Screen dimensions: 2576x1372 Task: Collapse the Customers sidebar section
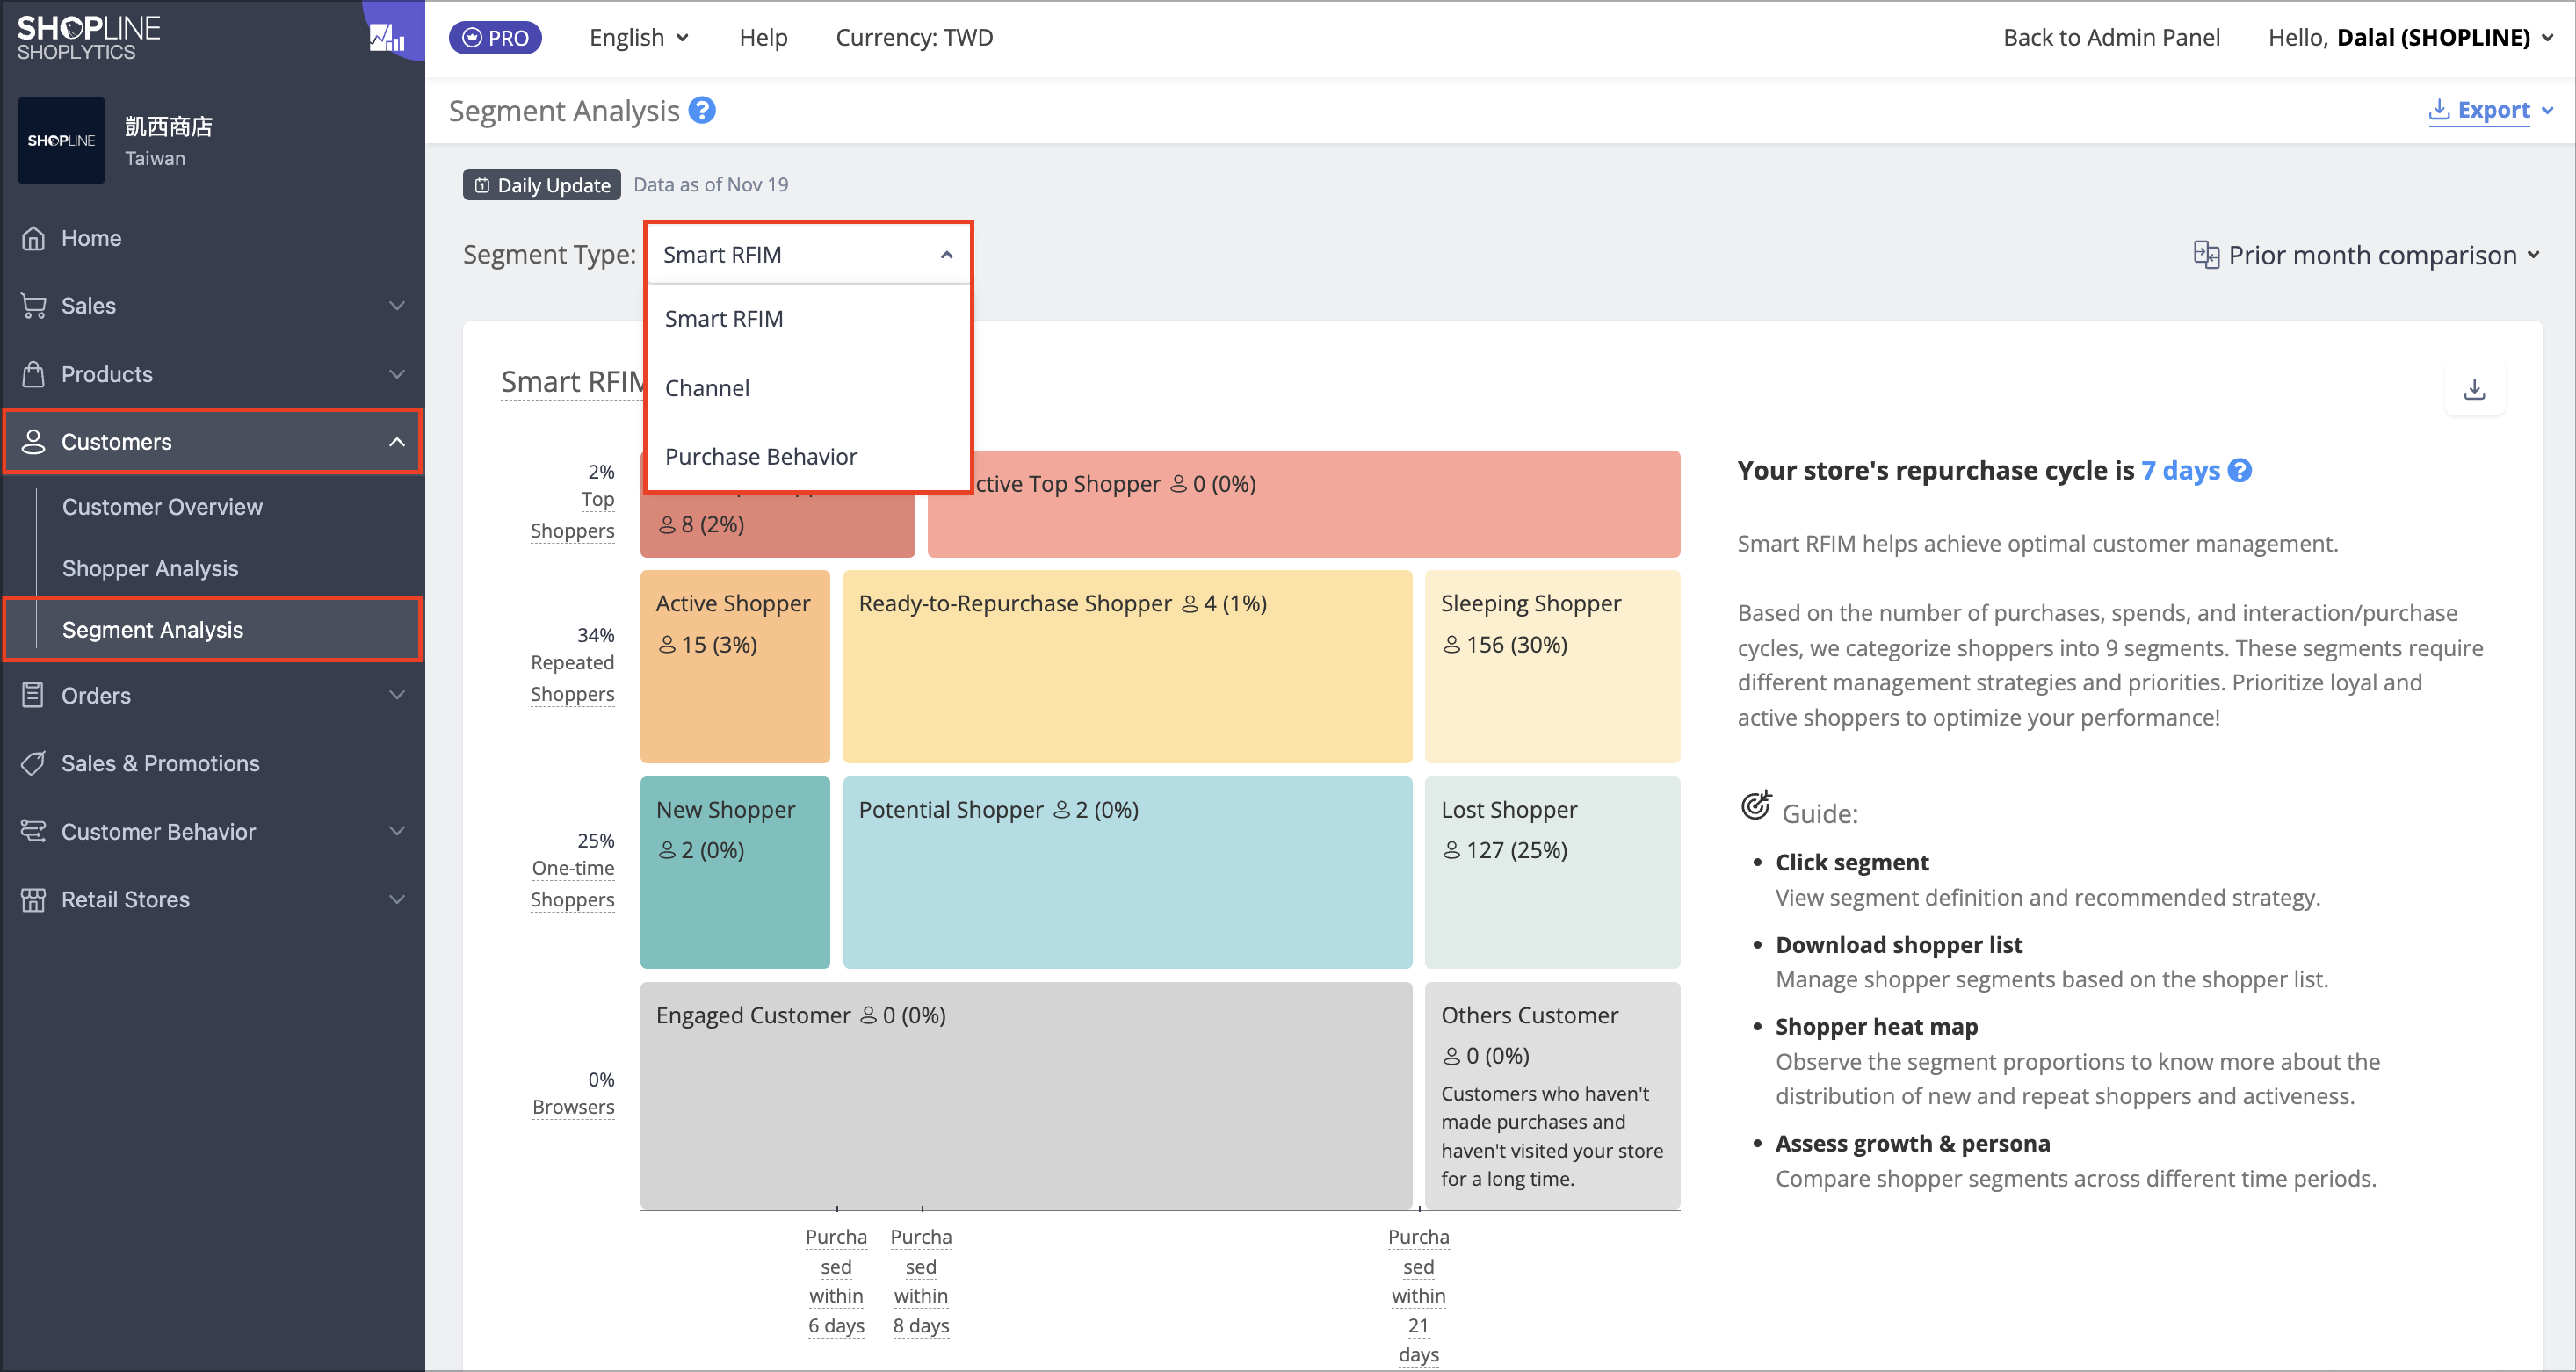coord(212,441)
